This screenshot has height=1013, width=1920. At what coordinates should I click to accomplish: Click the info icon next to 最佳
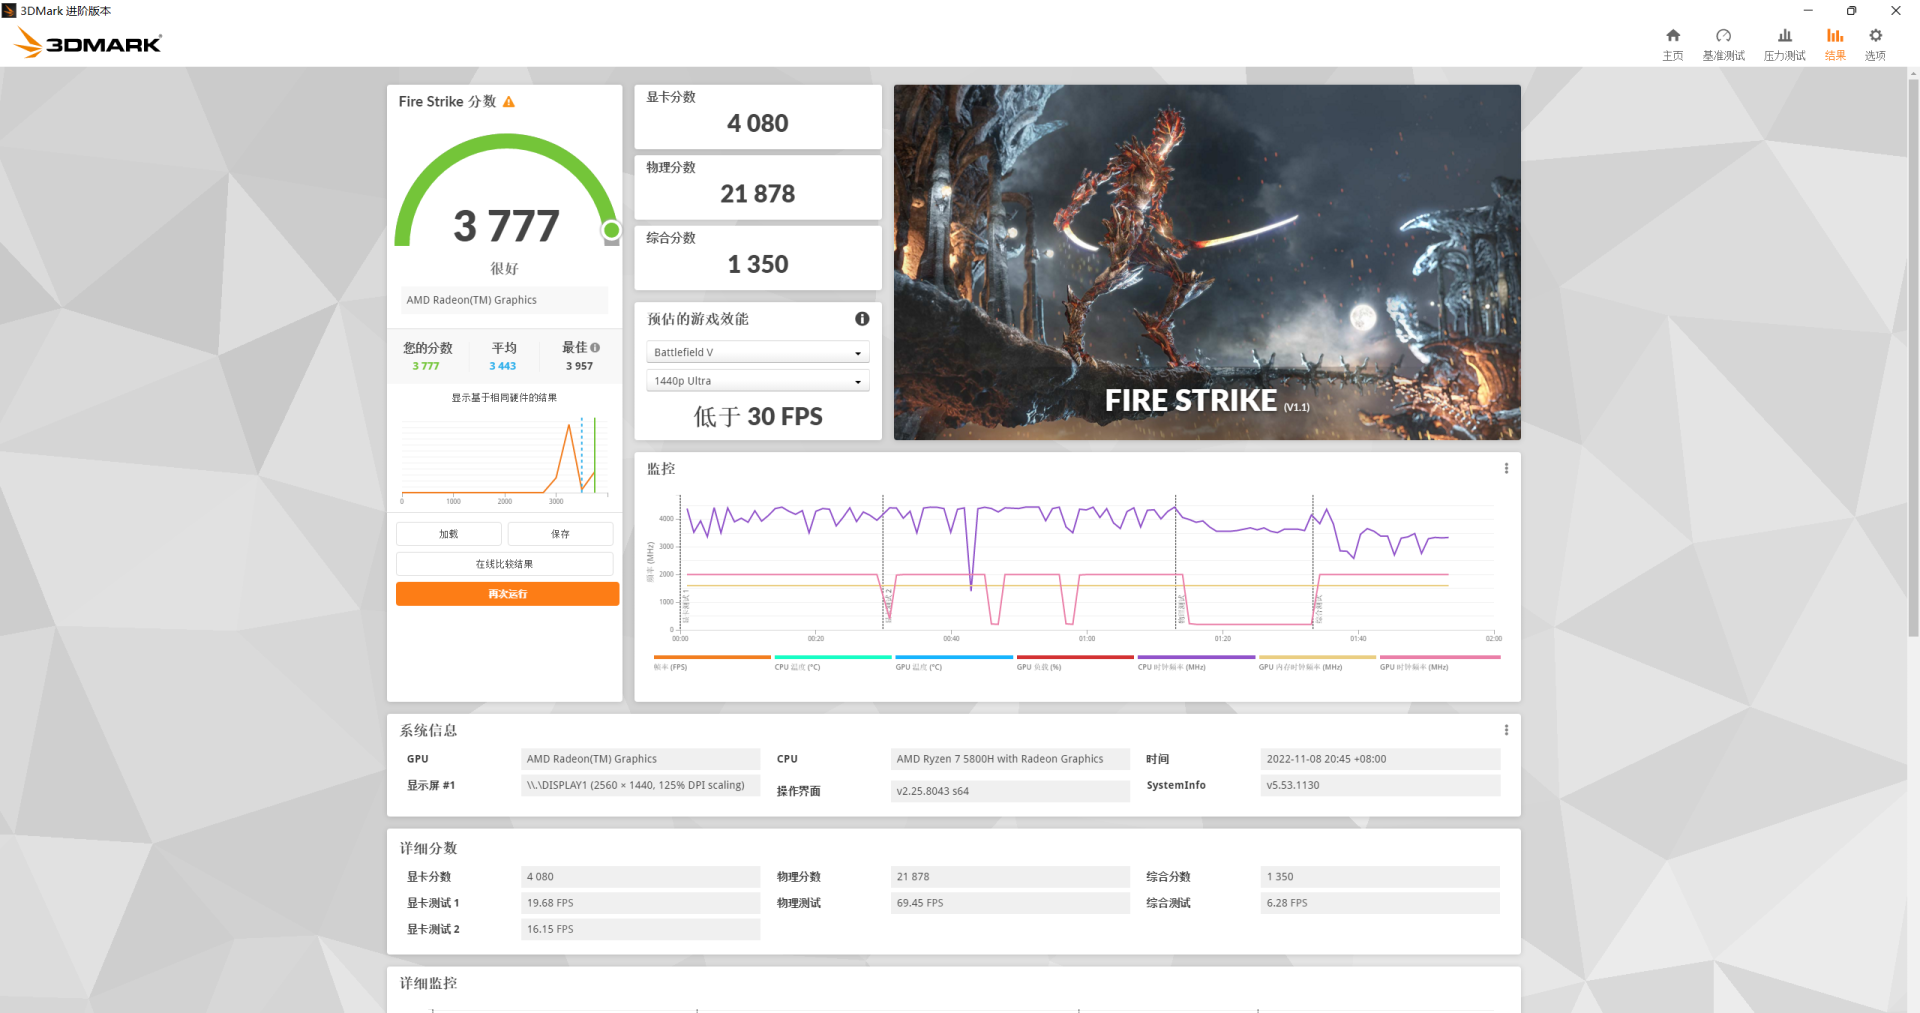pyautogui.click(x=595, y=348)
